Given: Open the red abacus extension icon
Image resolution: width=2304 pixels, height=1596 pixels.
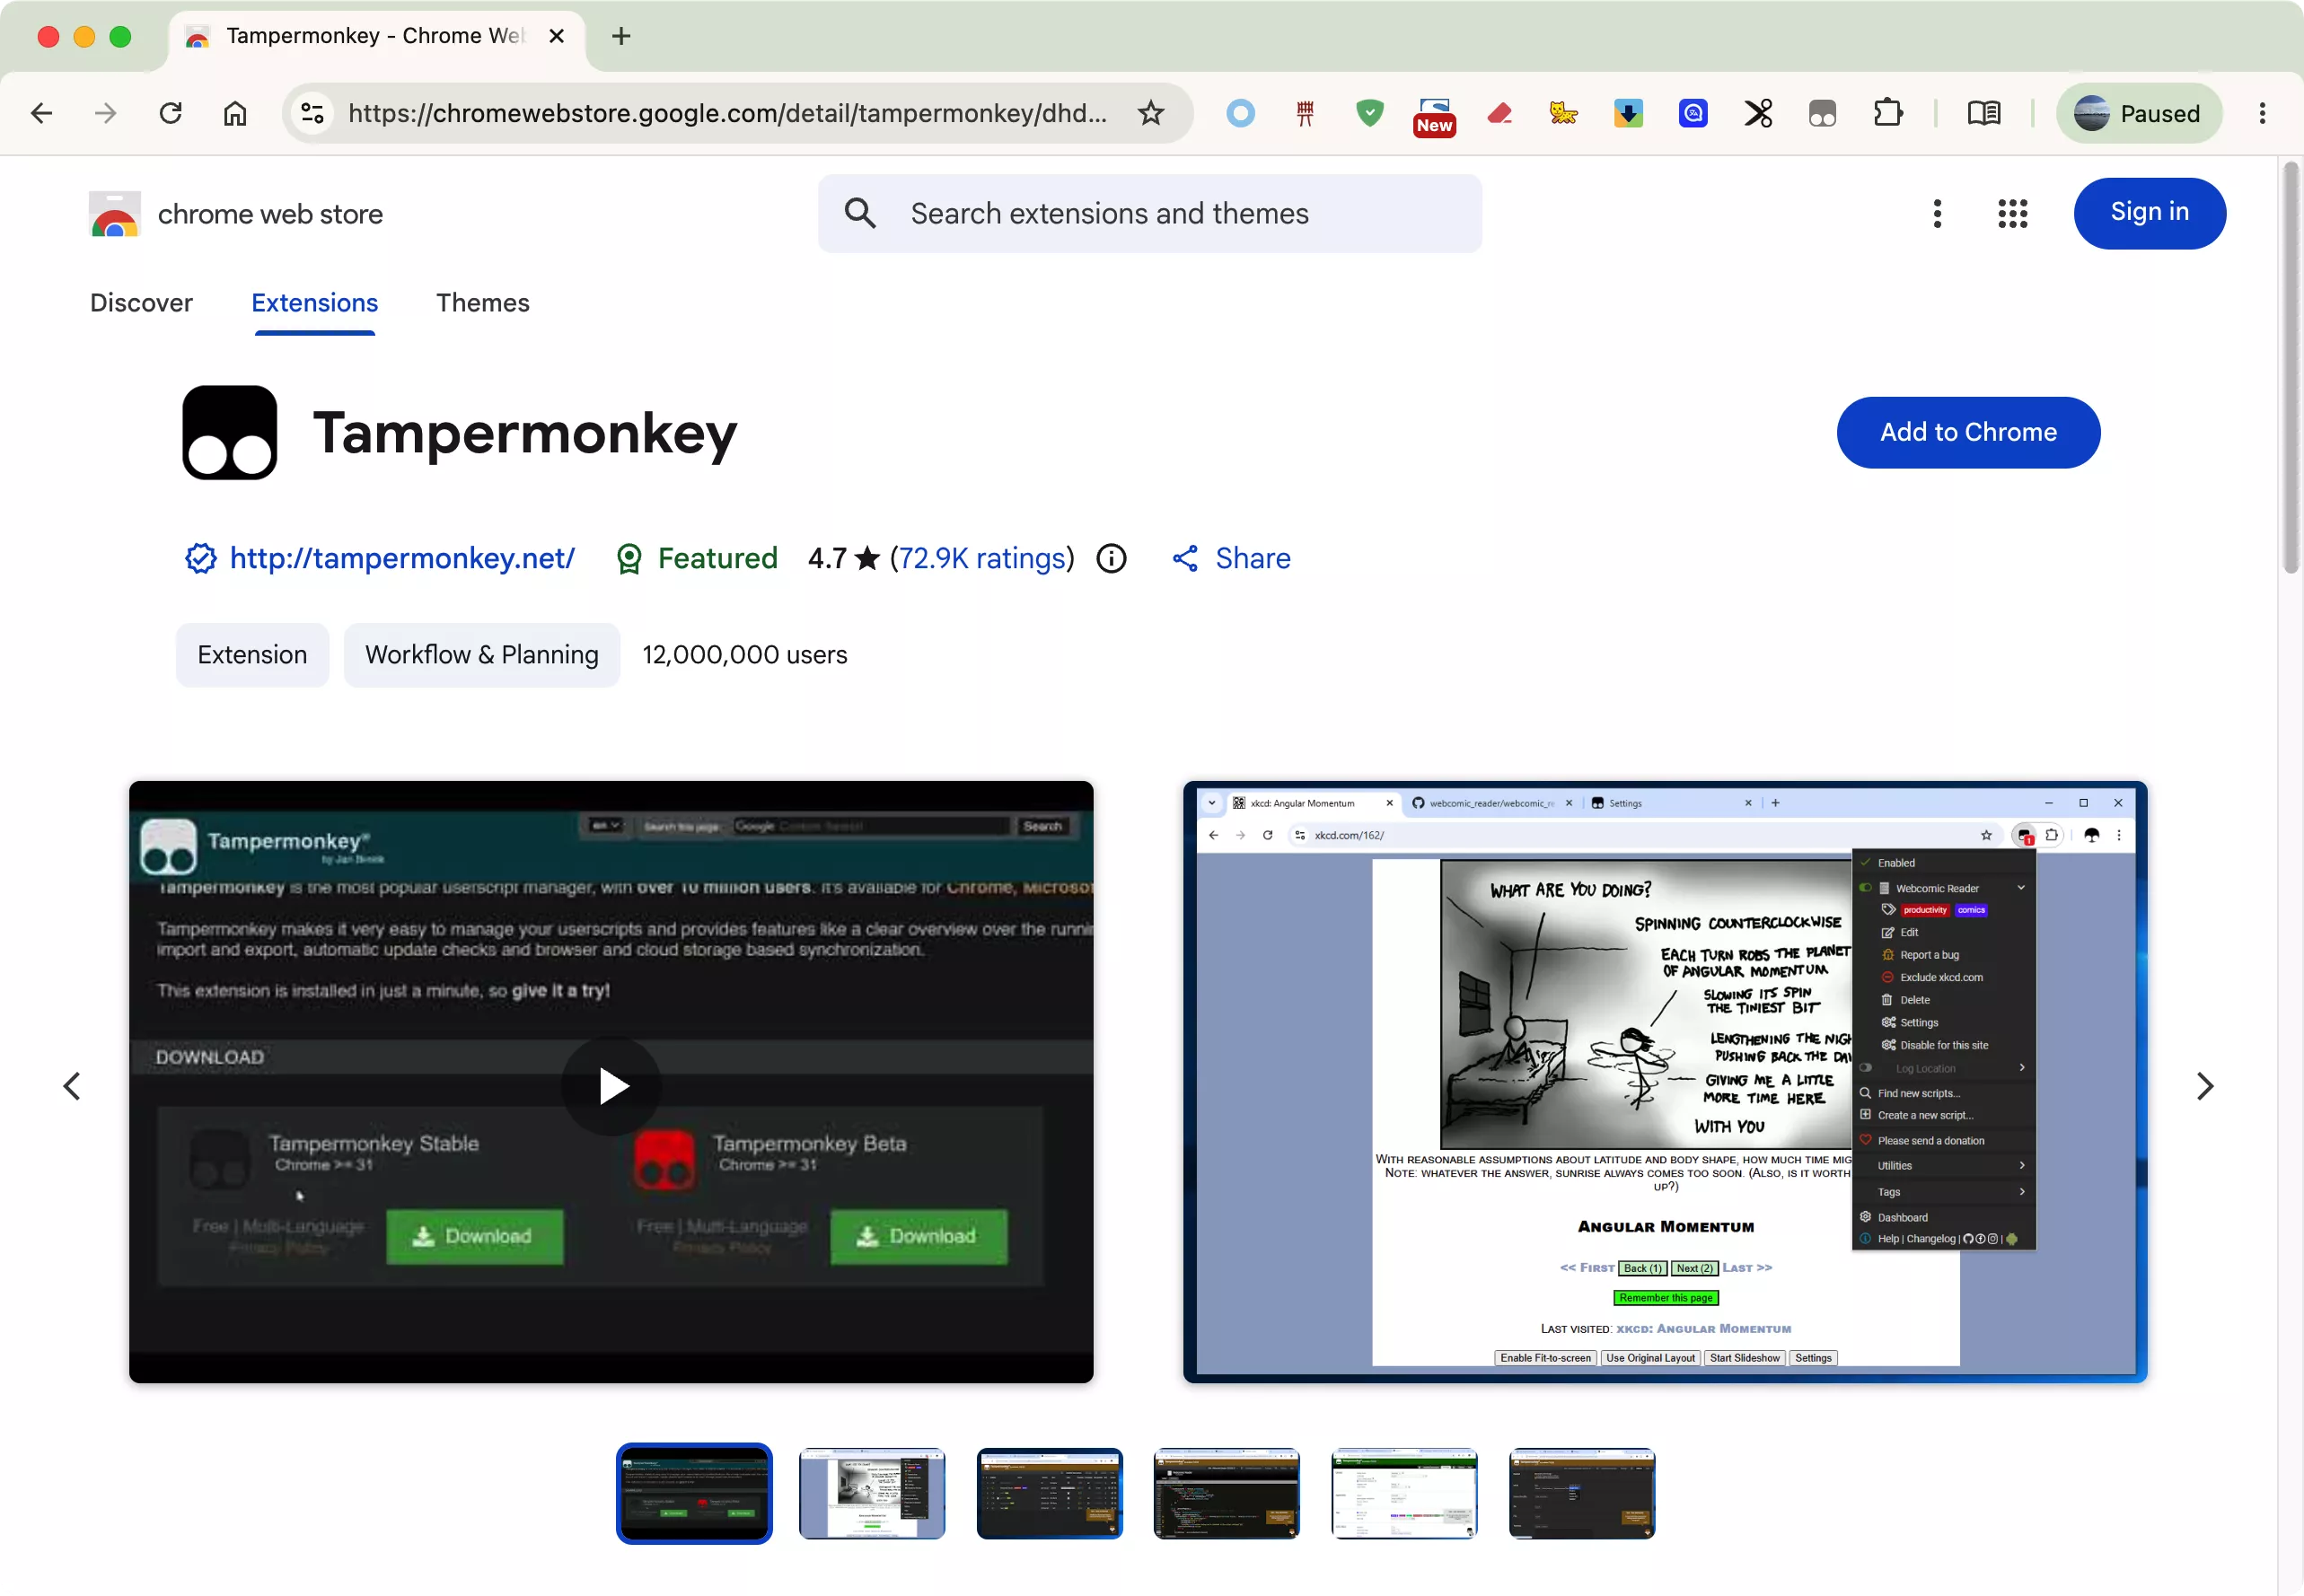Looking at the screenshot, I should [x=1305, y=113].
